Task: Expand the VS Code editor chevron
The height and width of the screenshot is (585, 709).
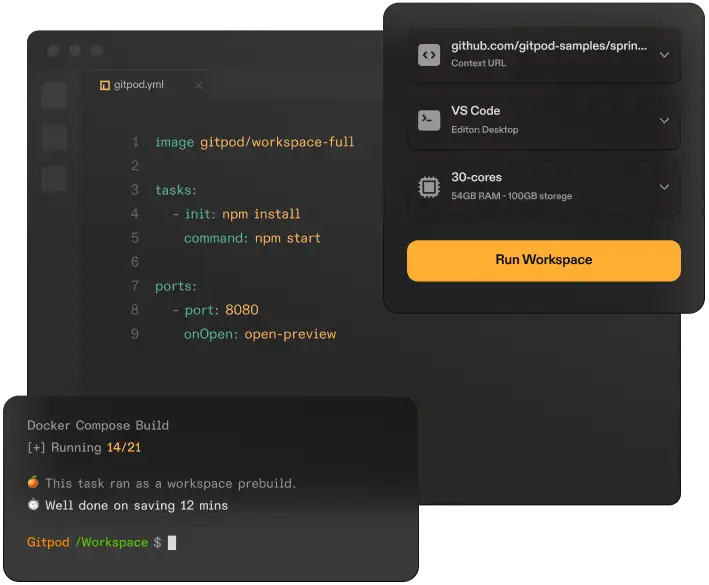Action: [x=664, y=120]
